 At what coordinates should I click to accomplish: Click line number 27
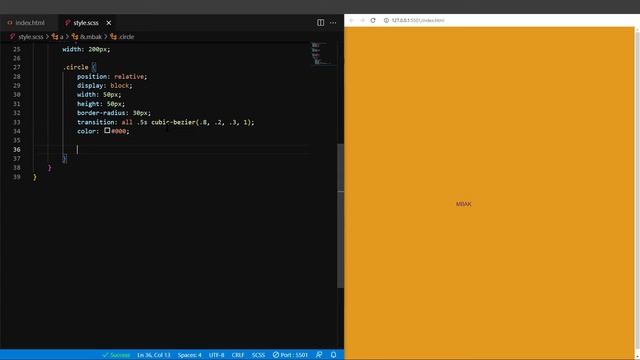point(17,67)
